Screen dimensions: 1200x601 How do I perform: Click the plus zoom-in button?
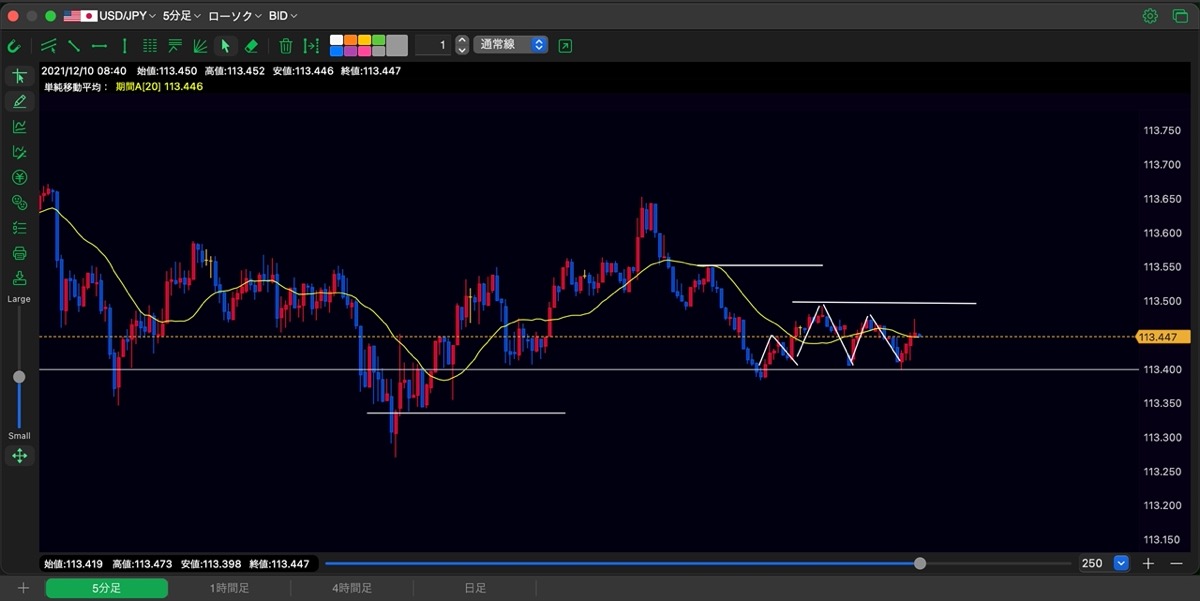point(1148,564)
